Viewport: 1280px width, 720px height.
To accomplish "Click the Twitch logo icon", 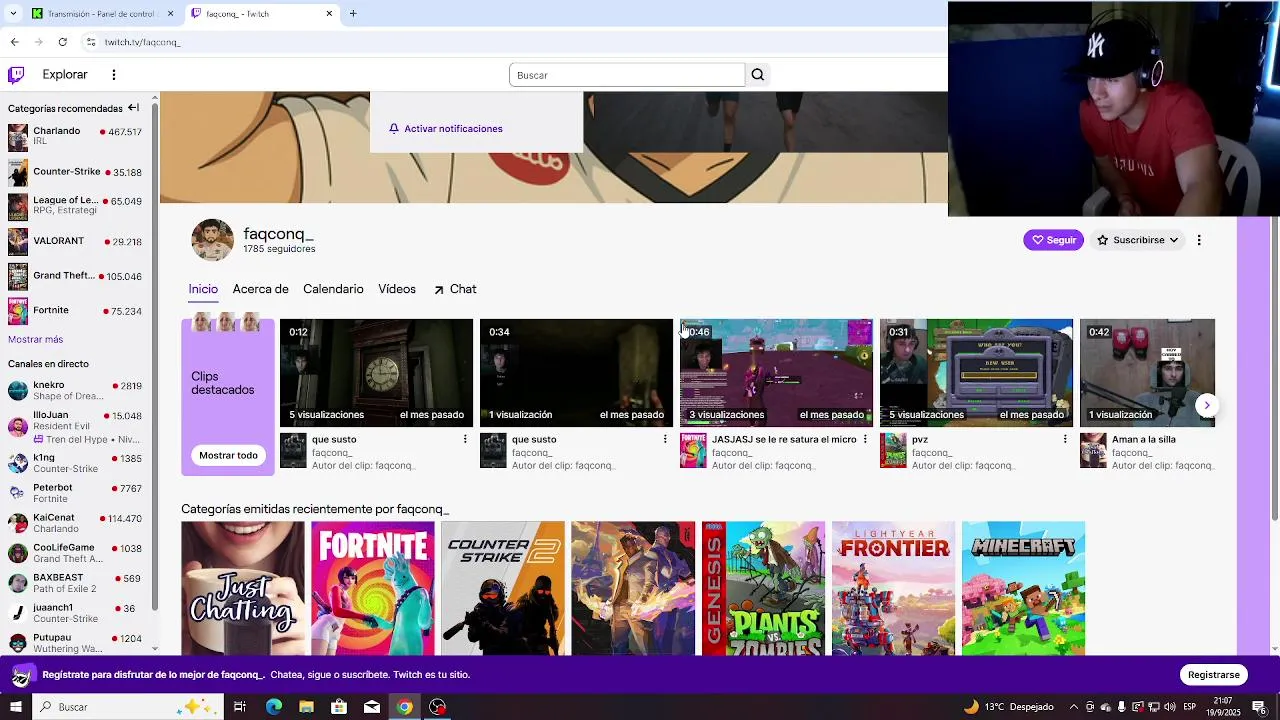I will [x=16, y=74].
